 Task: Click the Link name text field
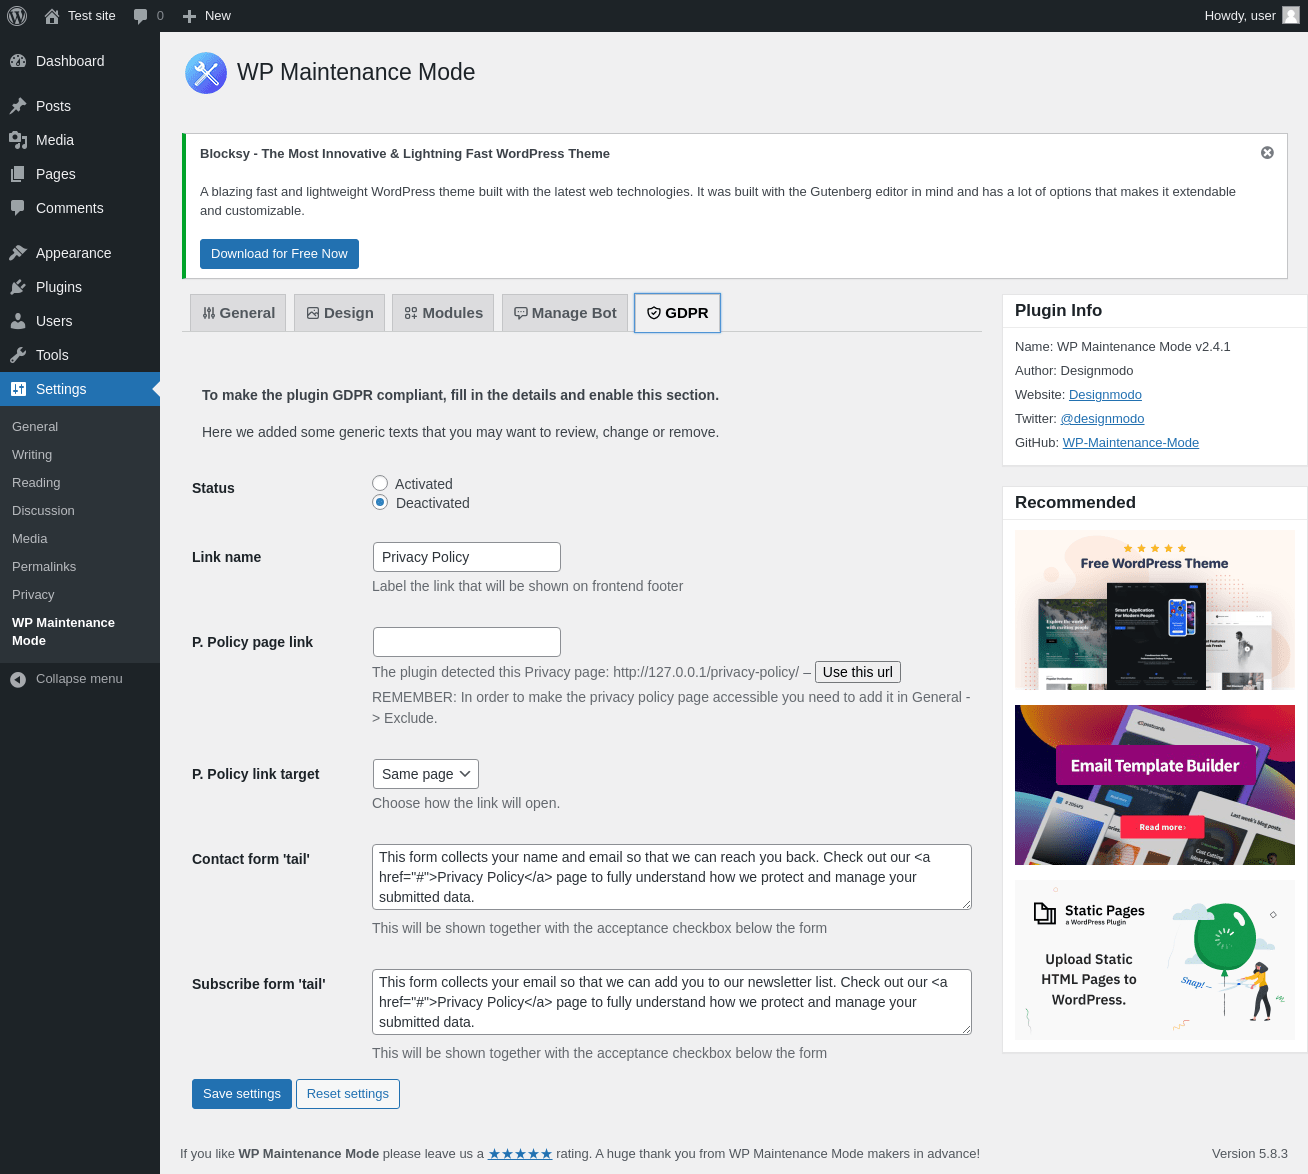(x=466, y=557)
